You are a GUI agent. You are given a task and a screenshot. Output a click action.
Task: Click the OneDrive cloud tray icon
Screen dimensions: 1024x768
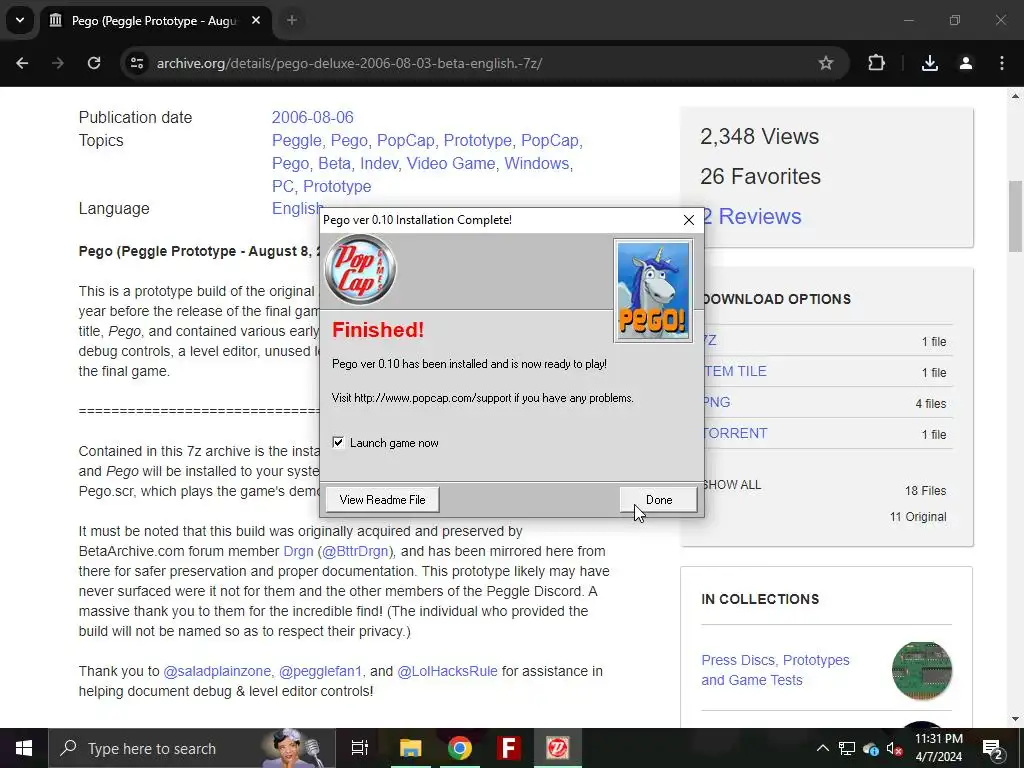(x=871, y=748)
